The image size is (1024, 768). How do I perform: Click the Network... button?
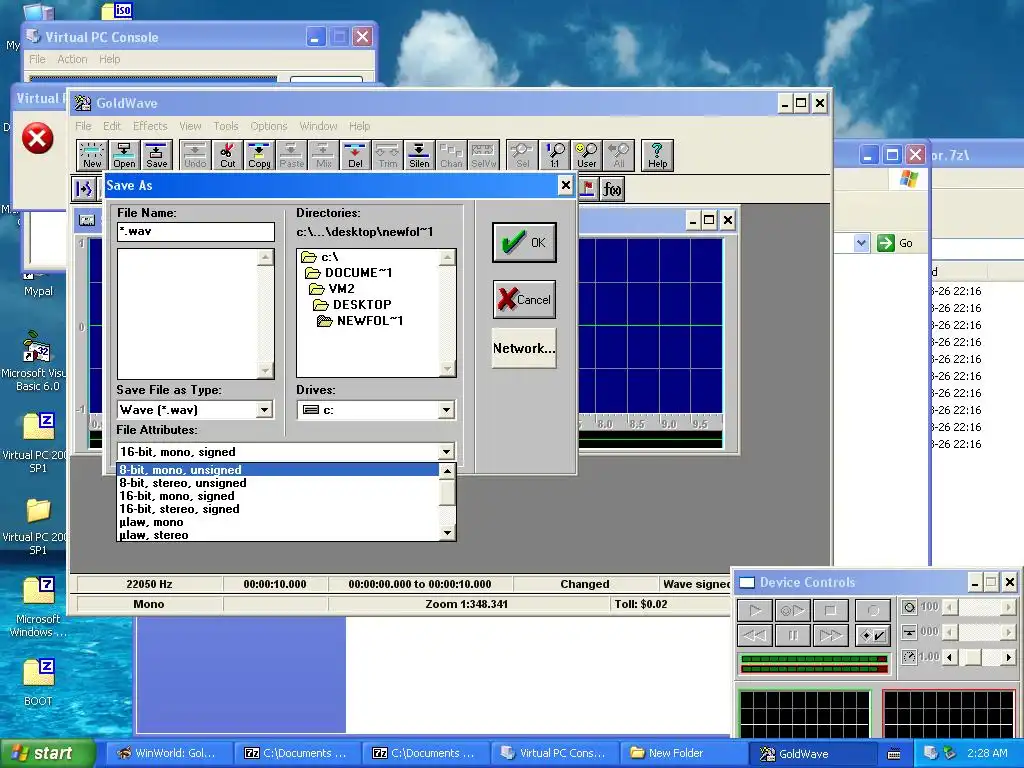524,348
